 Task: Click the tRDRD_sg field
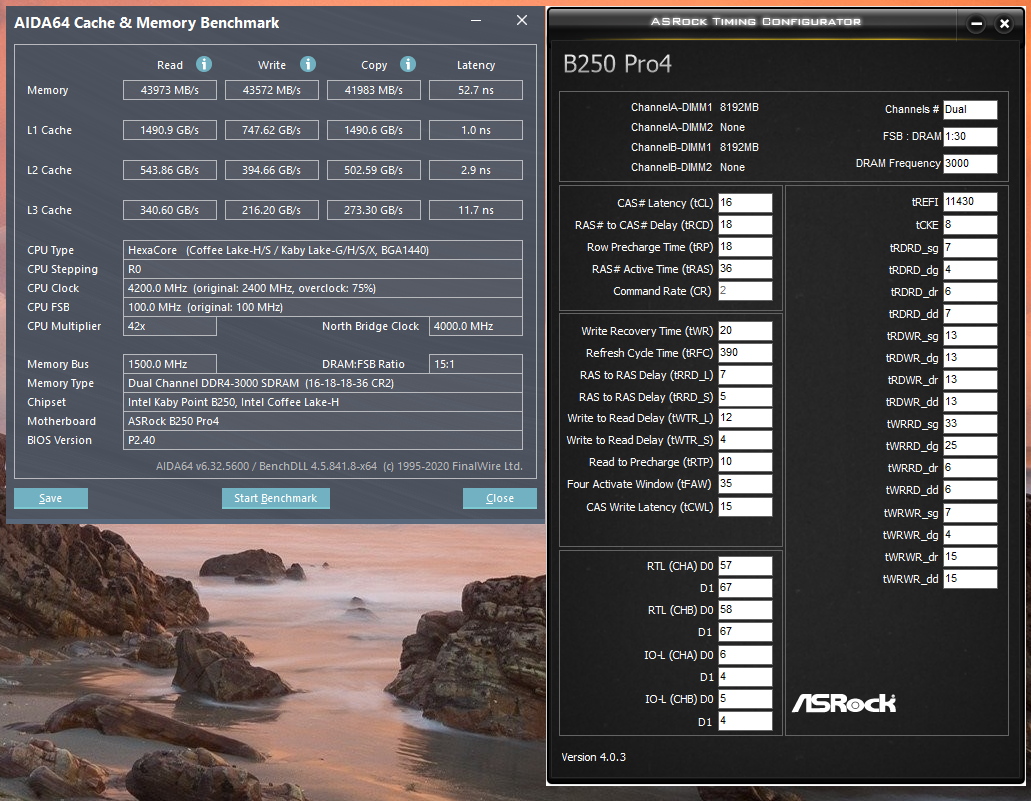(x=970, y=248)
